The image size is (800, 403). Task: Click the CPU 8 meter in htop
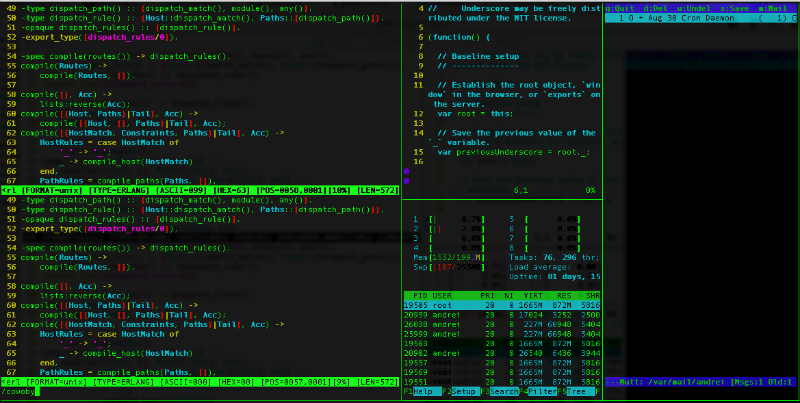click(x=545, y=248)
